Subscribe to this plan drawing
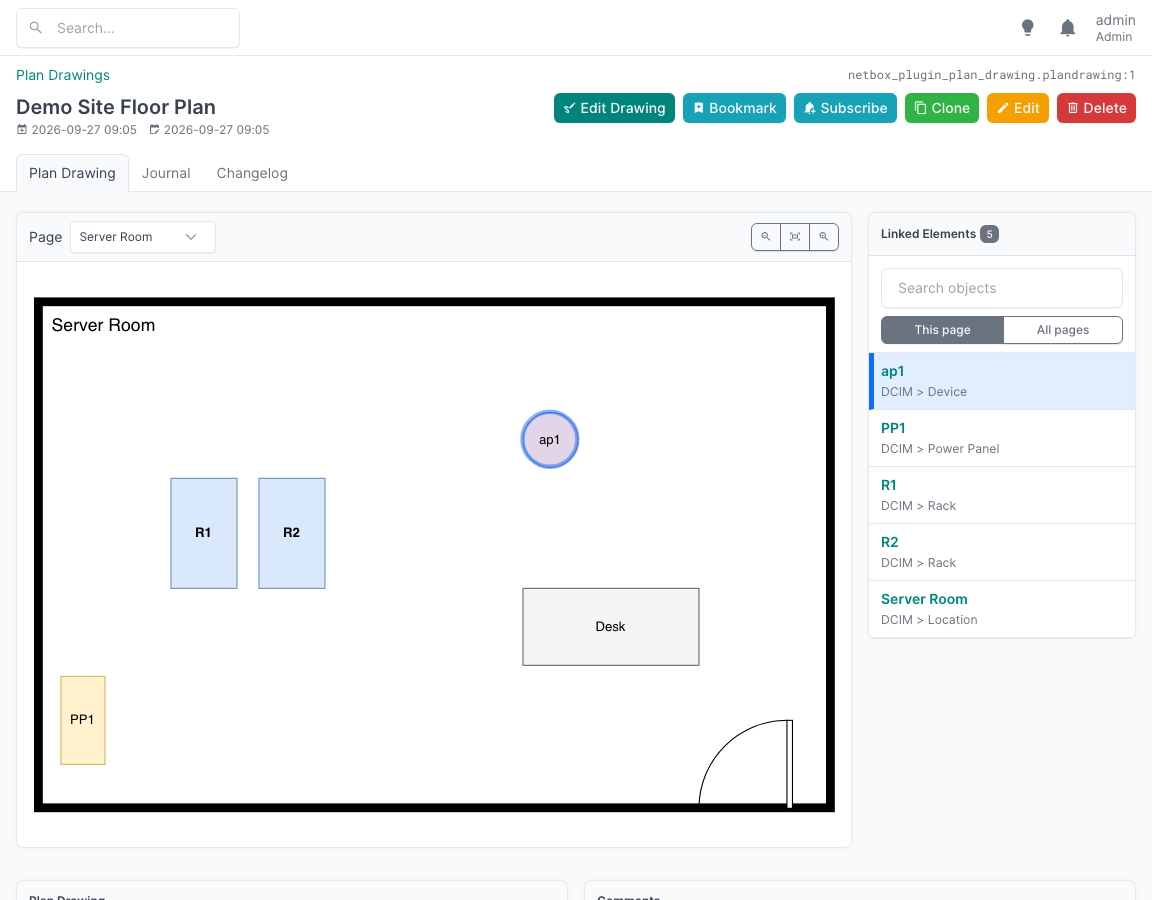Image resolution: width=1152 pixels, height=900 pixels. [845, 108]
